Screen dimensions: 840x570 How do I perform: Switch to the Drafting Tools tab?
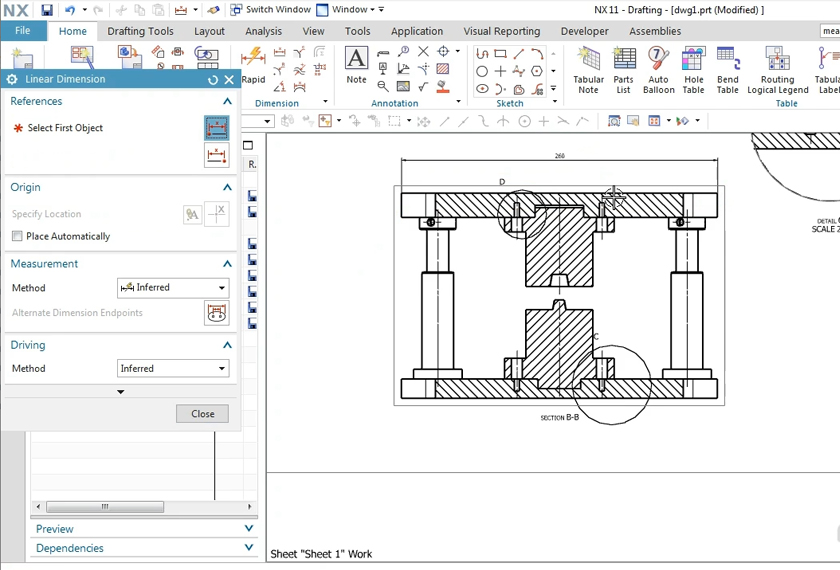coord(140,31)
